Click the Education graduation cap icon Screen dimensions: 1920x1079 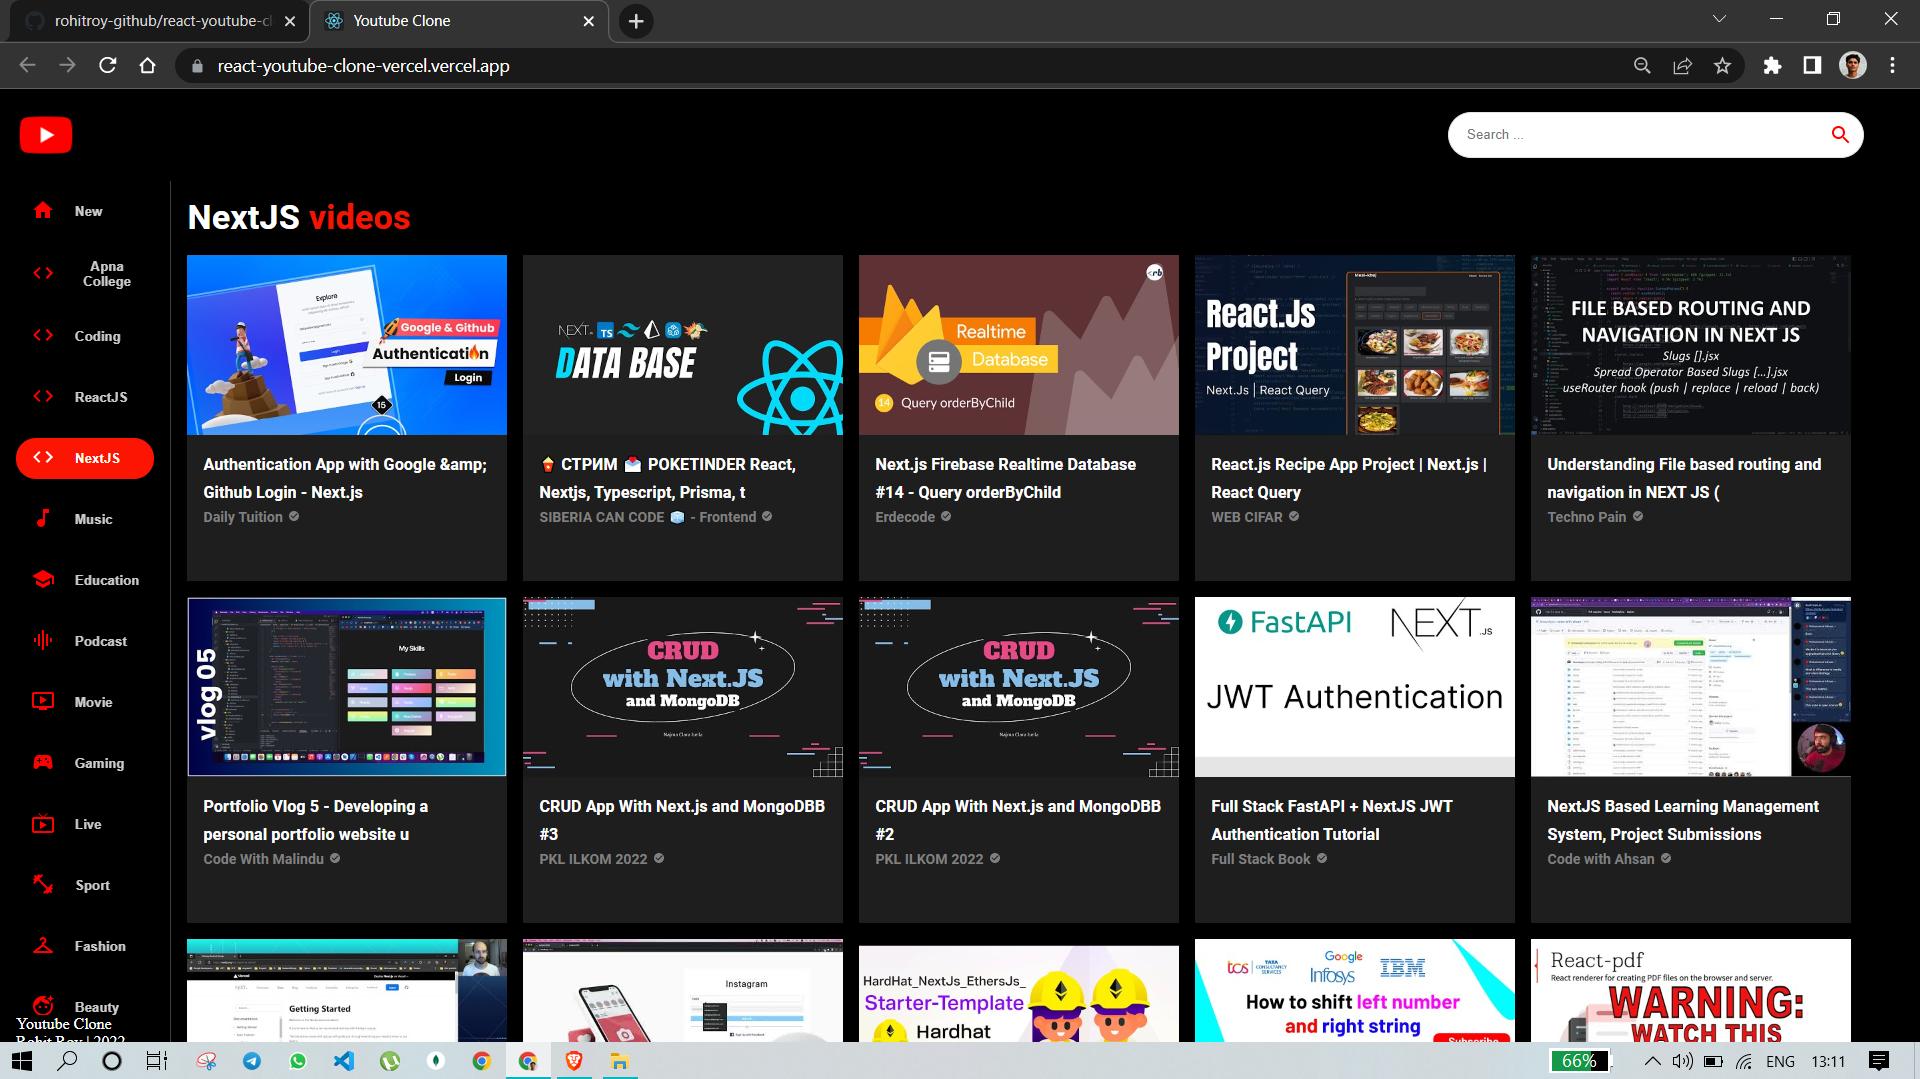click(43, 579)
